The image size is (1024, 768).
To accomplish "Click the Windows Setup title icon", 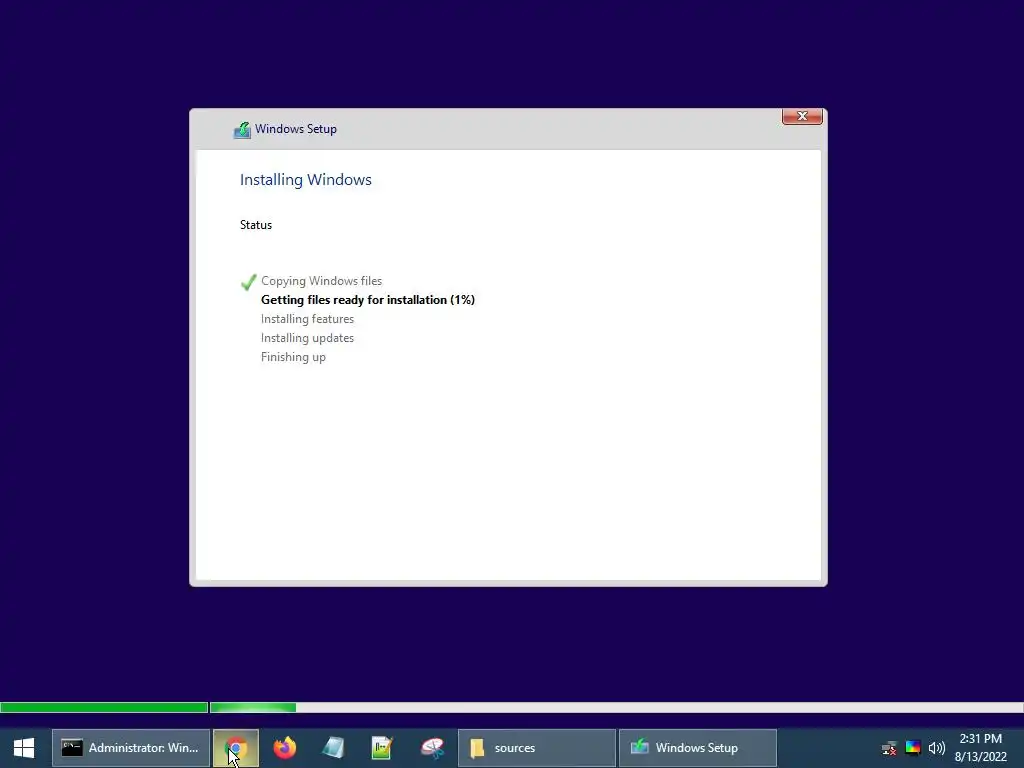I will click(x=242, y=129).
